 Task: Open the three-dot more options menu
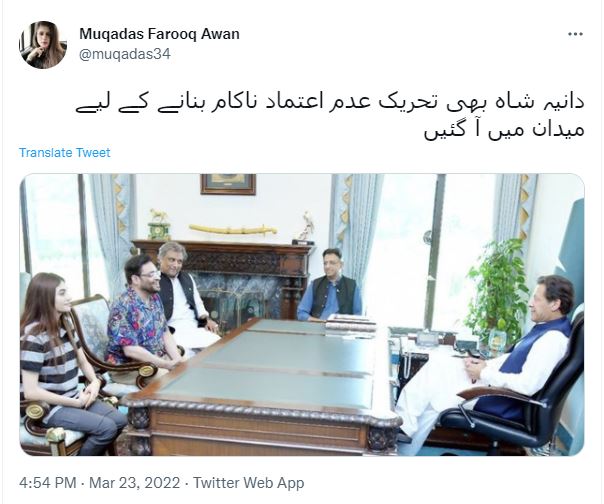[x=575, y=34]
